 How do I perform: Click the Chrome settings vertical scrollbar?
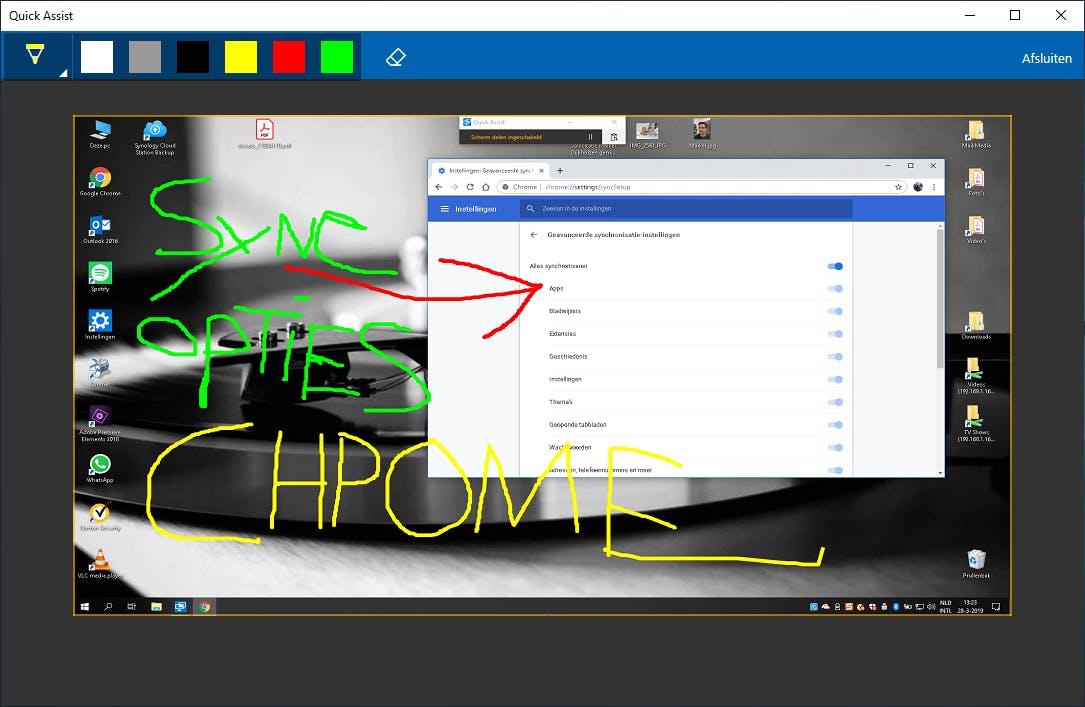(x=940, y=297)
